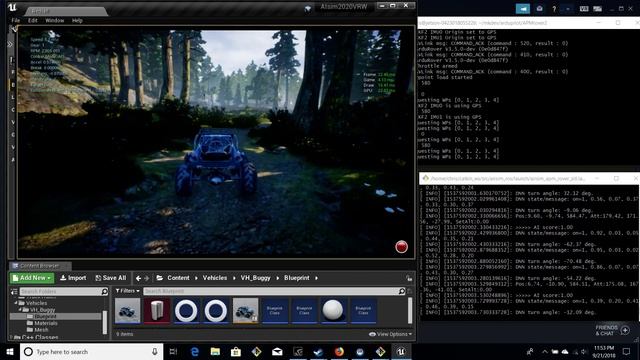The height and width of the screenshot is (360, 640).
Task: Click the folder path picker icon
Action: (160, 278)
